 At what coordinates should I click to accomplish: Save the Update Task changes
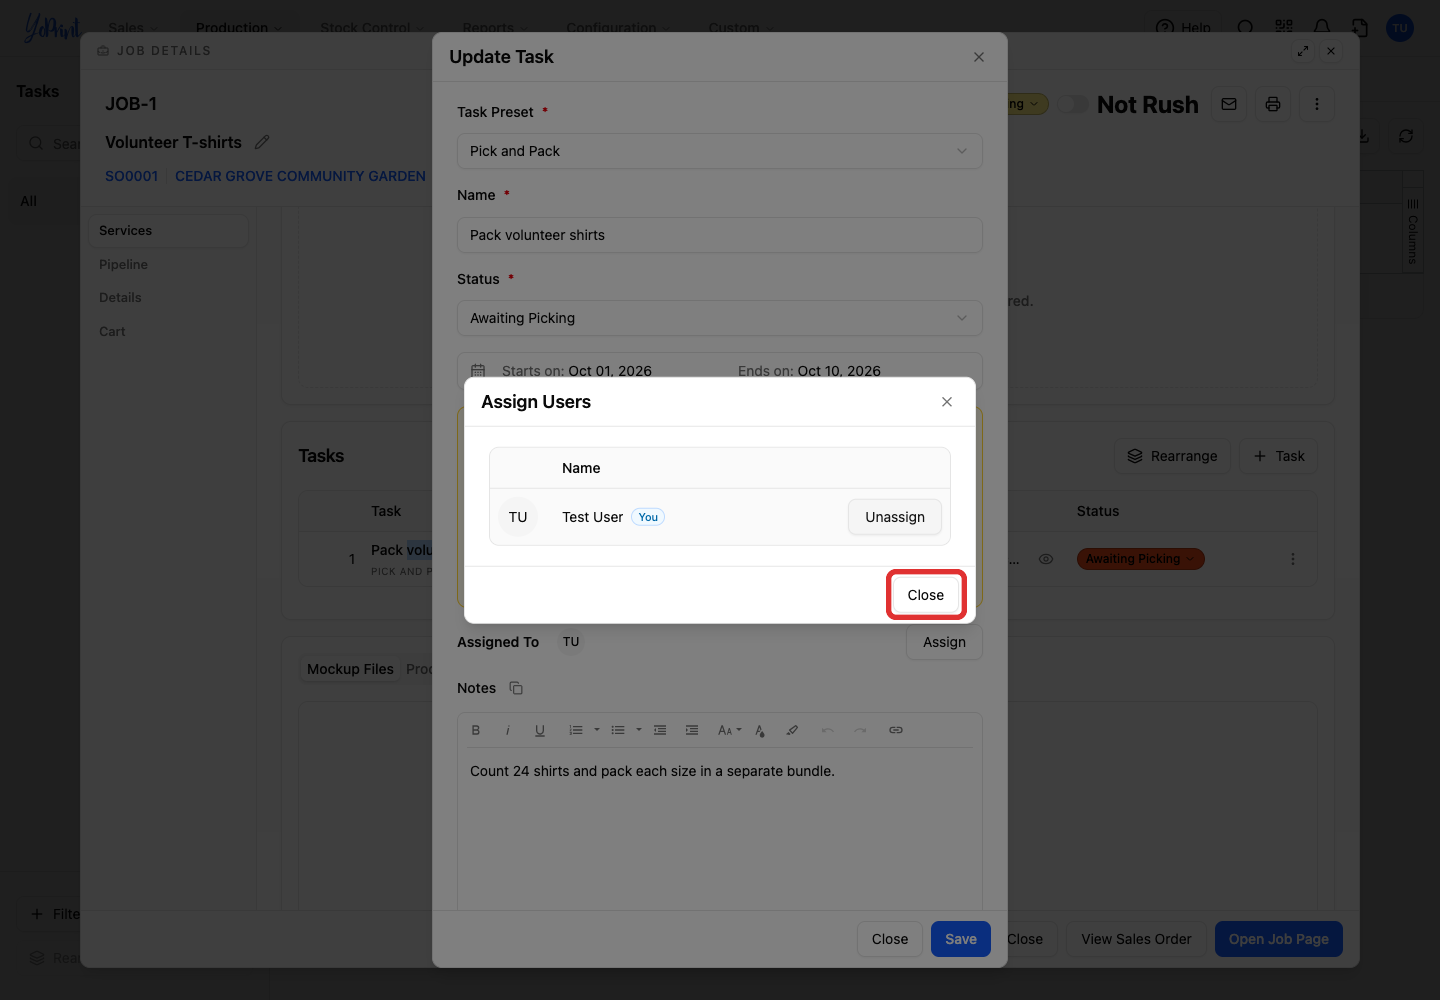point(961,939)
